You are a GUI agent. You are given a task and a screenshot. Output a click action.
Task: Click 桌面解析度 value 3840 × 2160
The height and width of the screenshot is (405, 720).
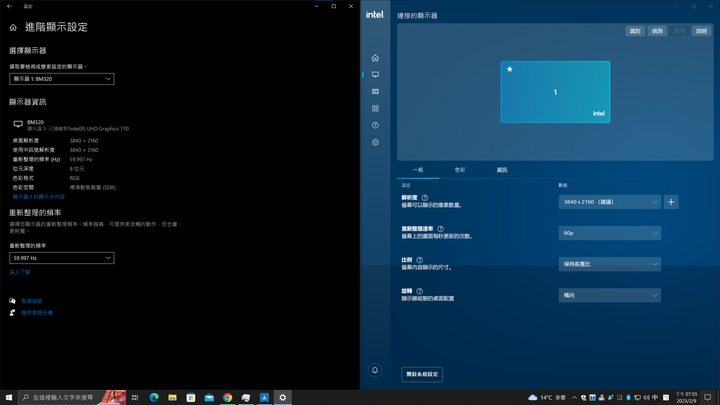point(84,141)
